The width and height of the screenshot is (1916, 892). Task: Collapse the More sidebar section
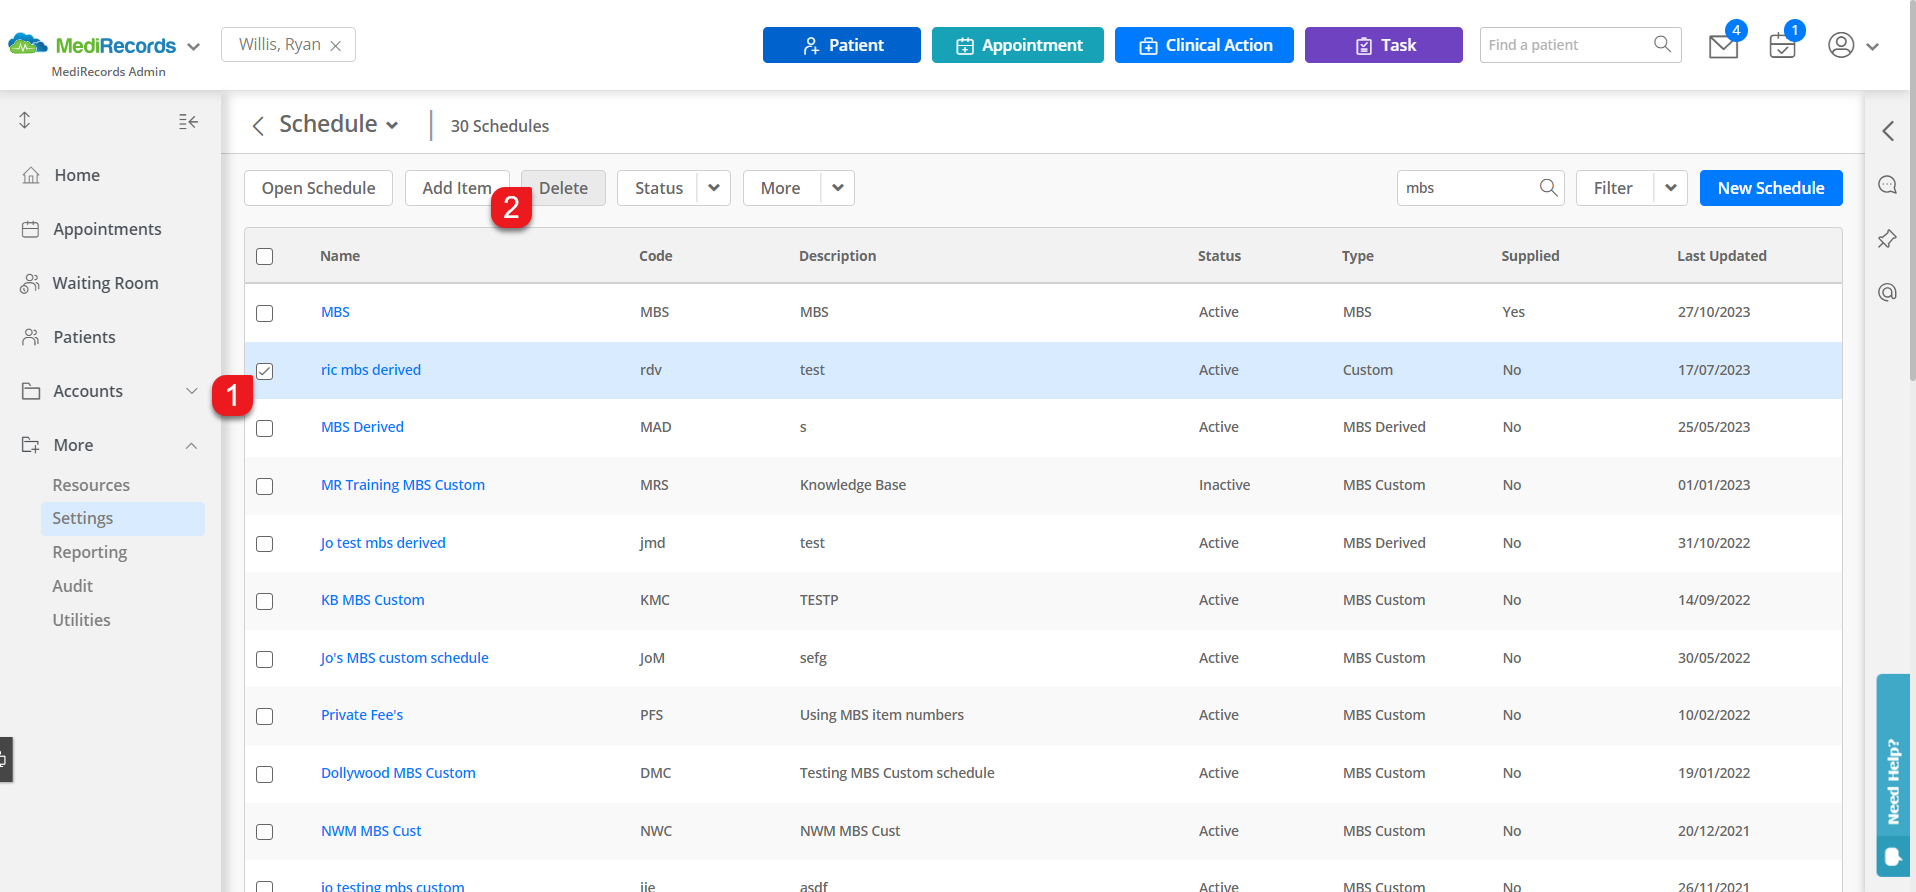click(192, 445)
